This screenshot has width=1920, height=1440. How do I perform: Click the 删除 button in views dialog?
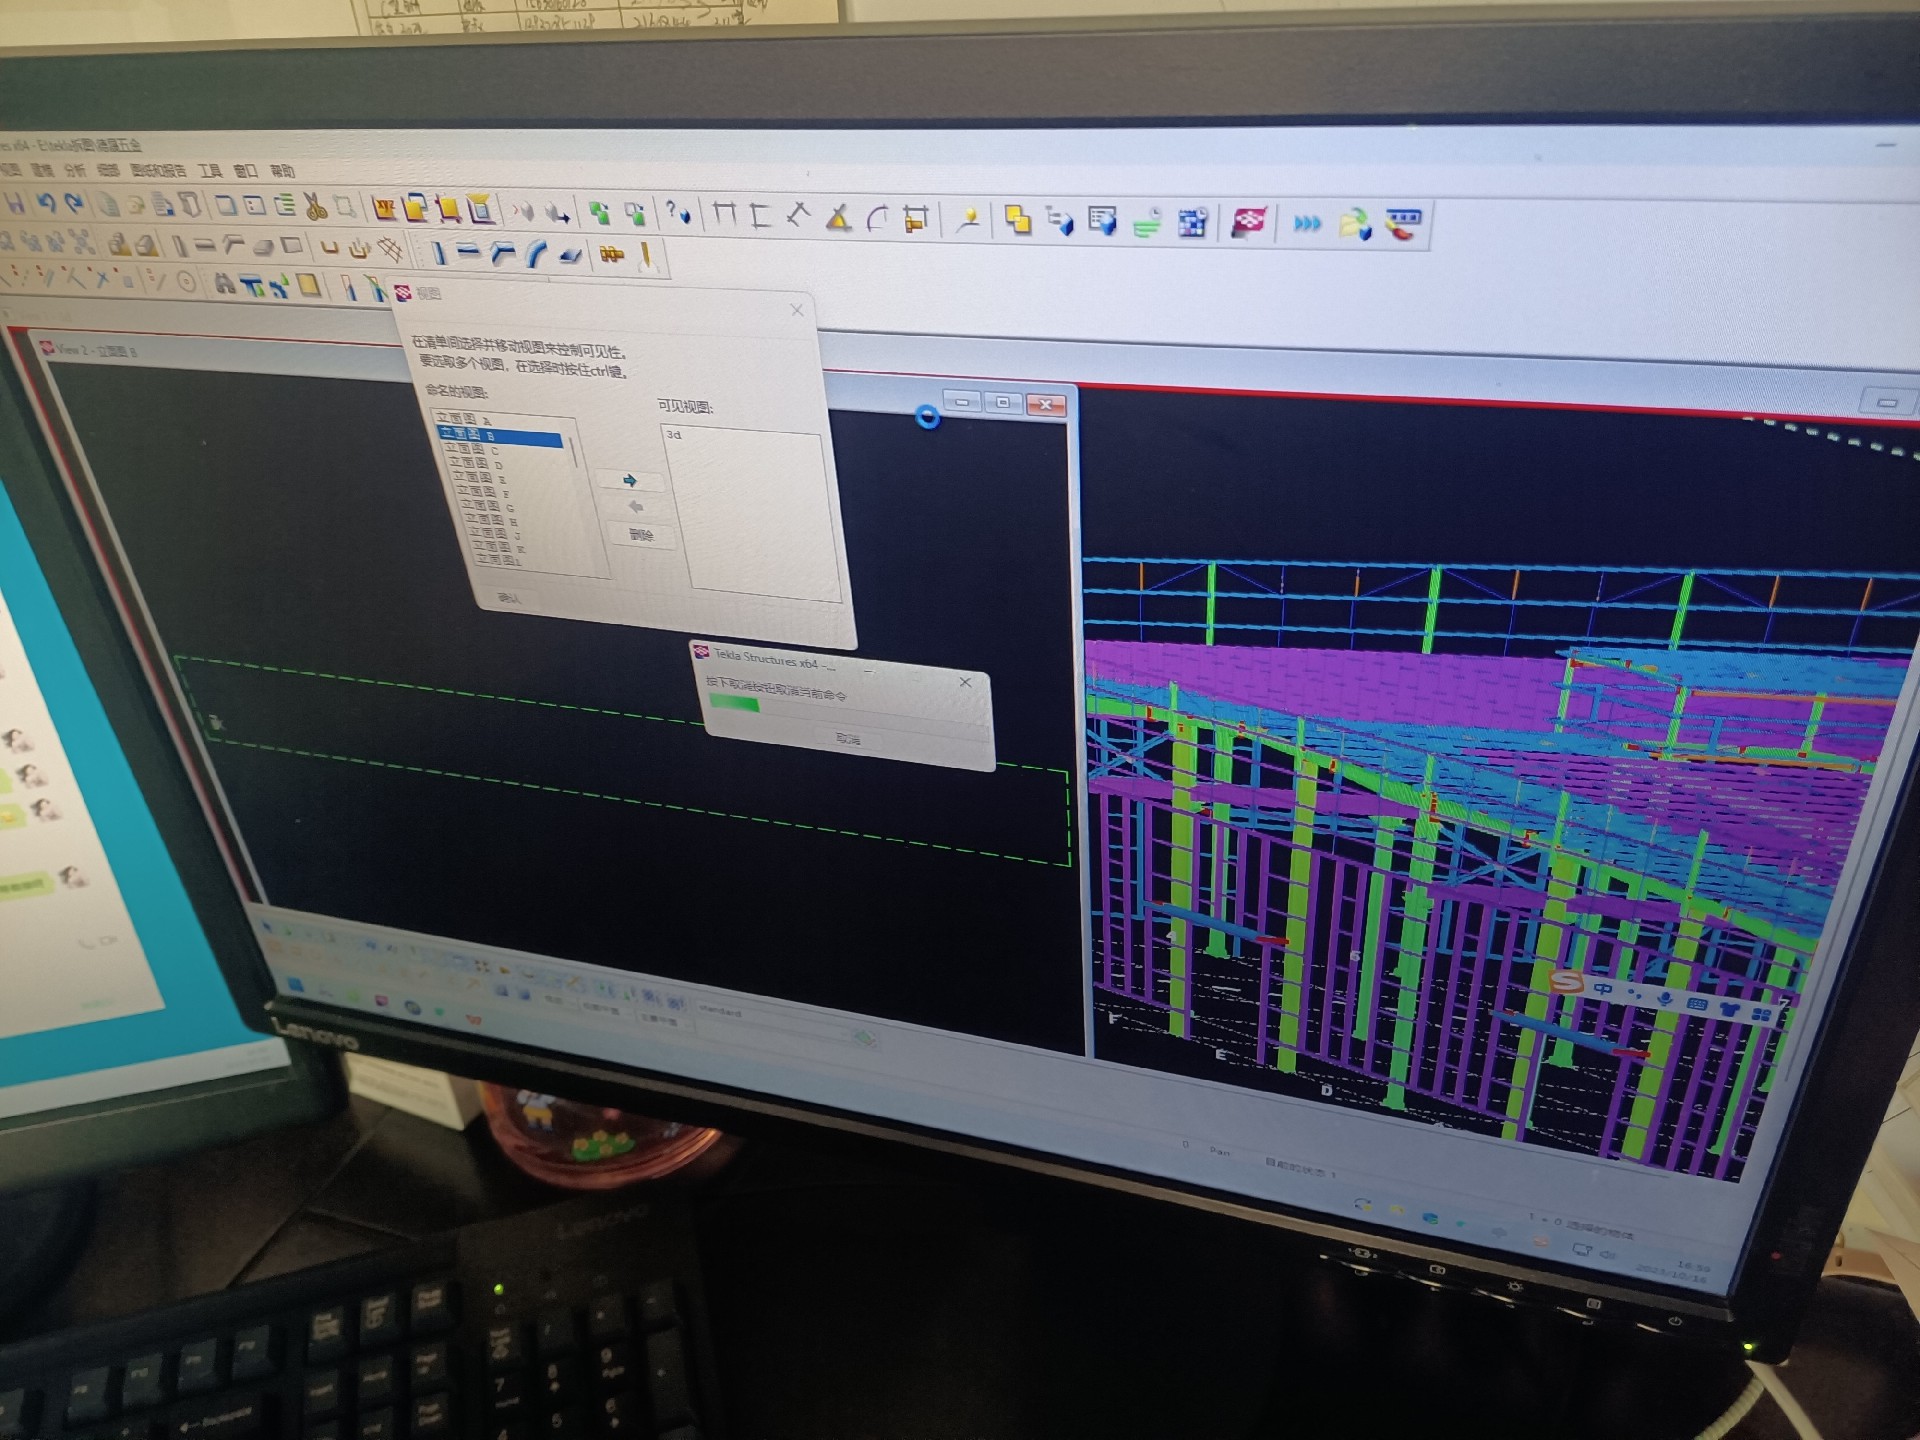[x=641, y=535]
